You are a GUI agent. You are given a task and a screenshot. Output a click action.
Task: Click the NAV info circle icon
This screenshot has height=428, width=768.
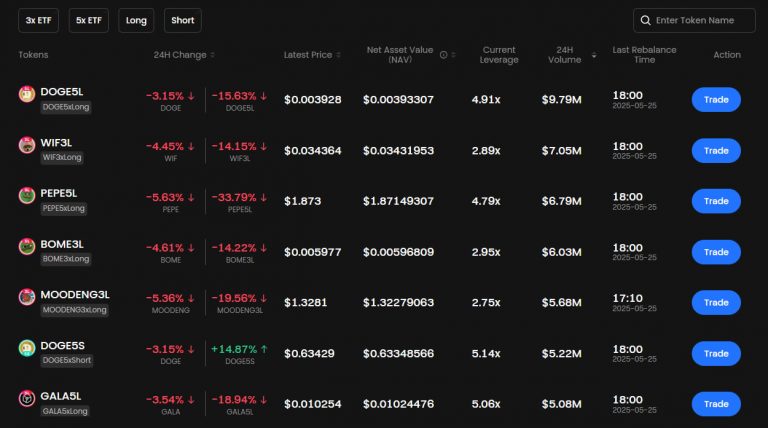443,55
